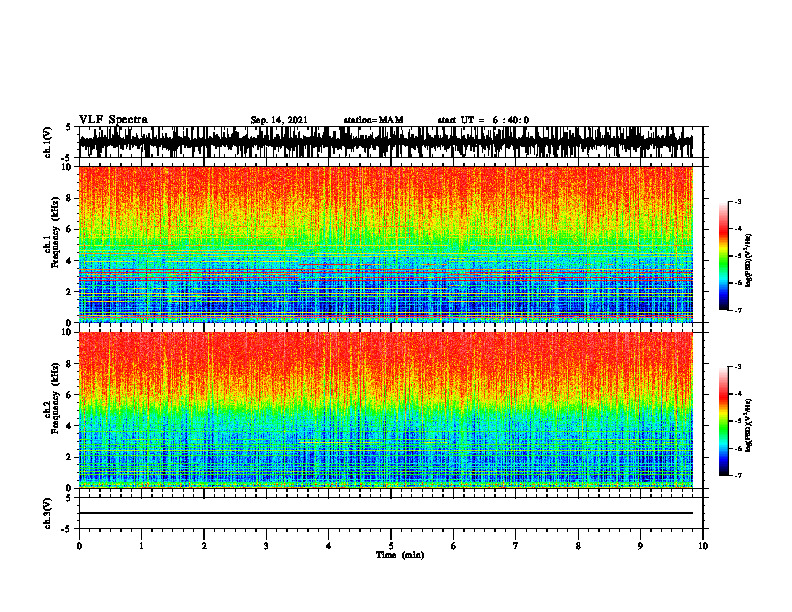Click the time axis tick label "9"
The height and width of the screenshot is (612, 792).
coord(640,546)
